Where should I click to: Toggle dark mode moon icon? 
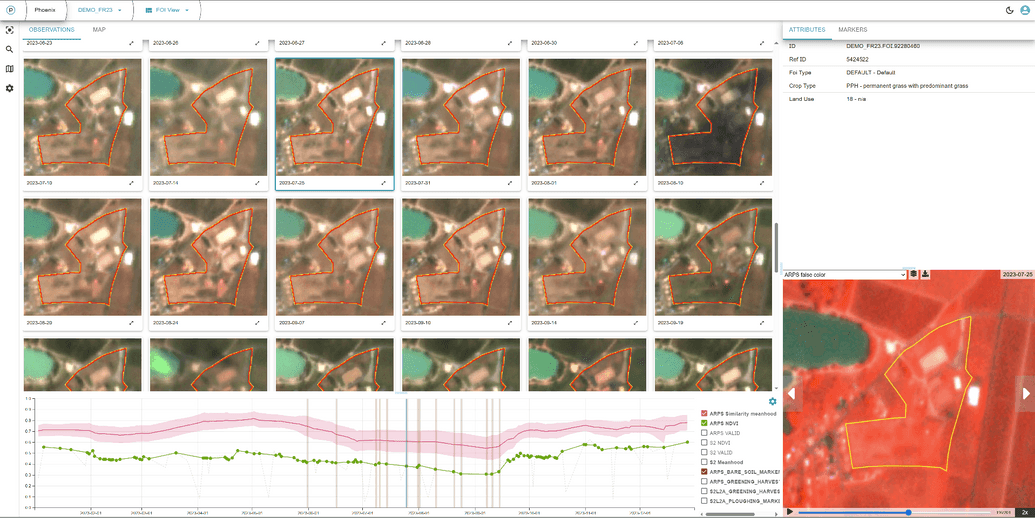1009,10
